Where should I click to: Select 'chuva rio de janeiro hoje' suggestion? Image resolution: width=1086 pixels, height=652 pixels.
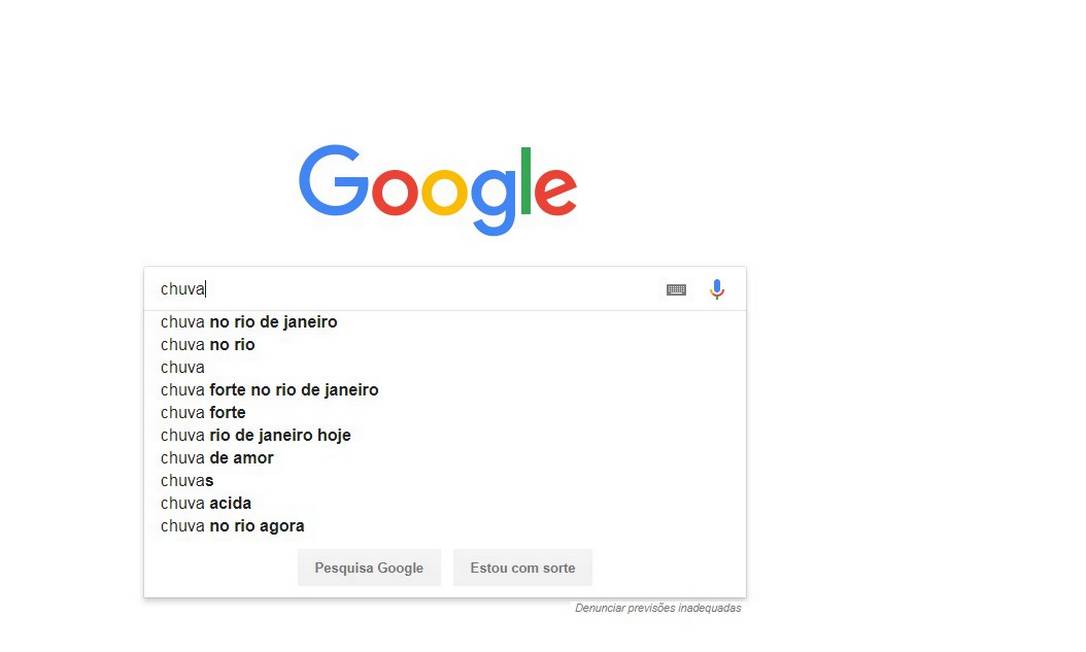255,435
